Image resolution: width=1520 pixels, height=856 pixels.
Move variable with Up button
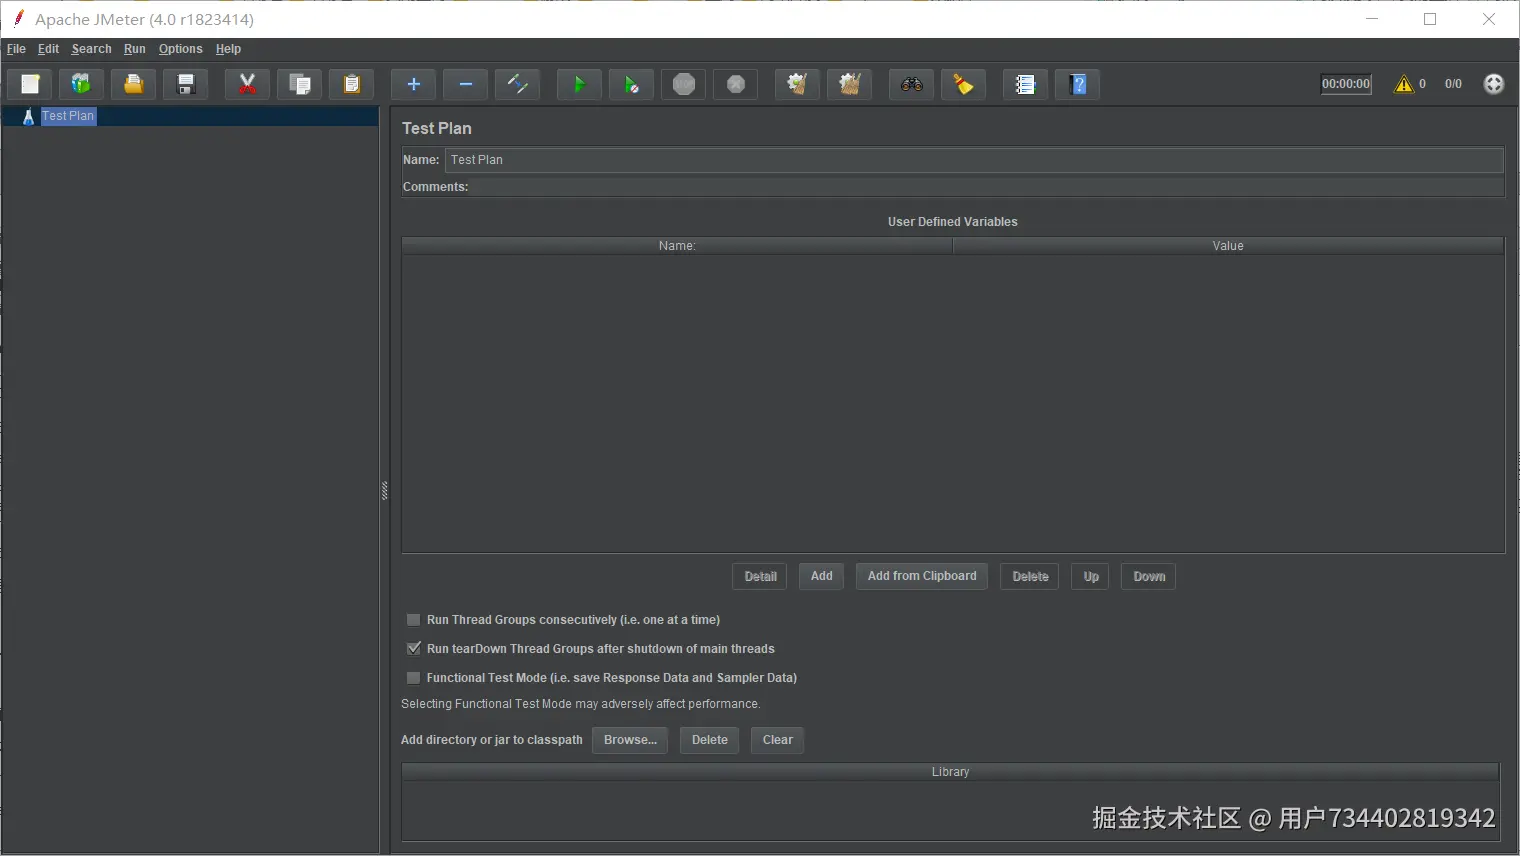pyautogui.click(x=1091, y=577)
